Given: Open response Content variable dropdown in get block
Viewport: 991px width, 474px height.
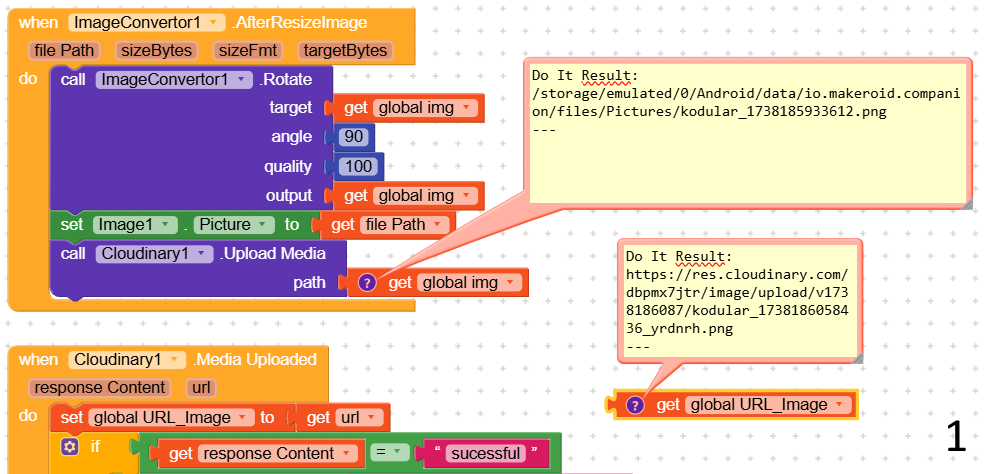Looking at the screenshot, I should [x=346, y=453].
